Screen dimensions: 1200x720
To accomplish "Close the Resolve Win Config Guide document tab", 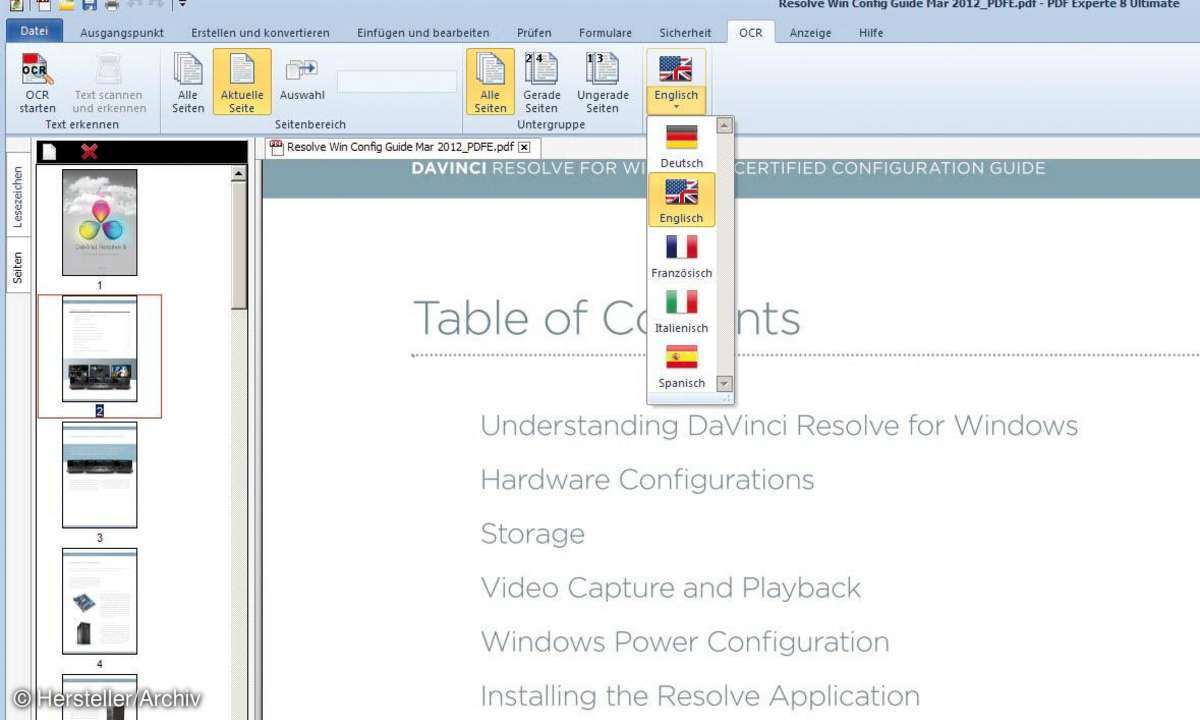I will point(523,147).
